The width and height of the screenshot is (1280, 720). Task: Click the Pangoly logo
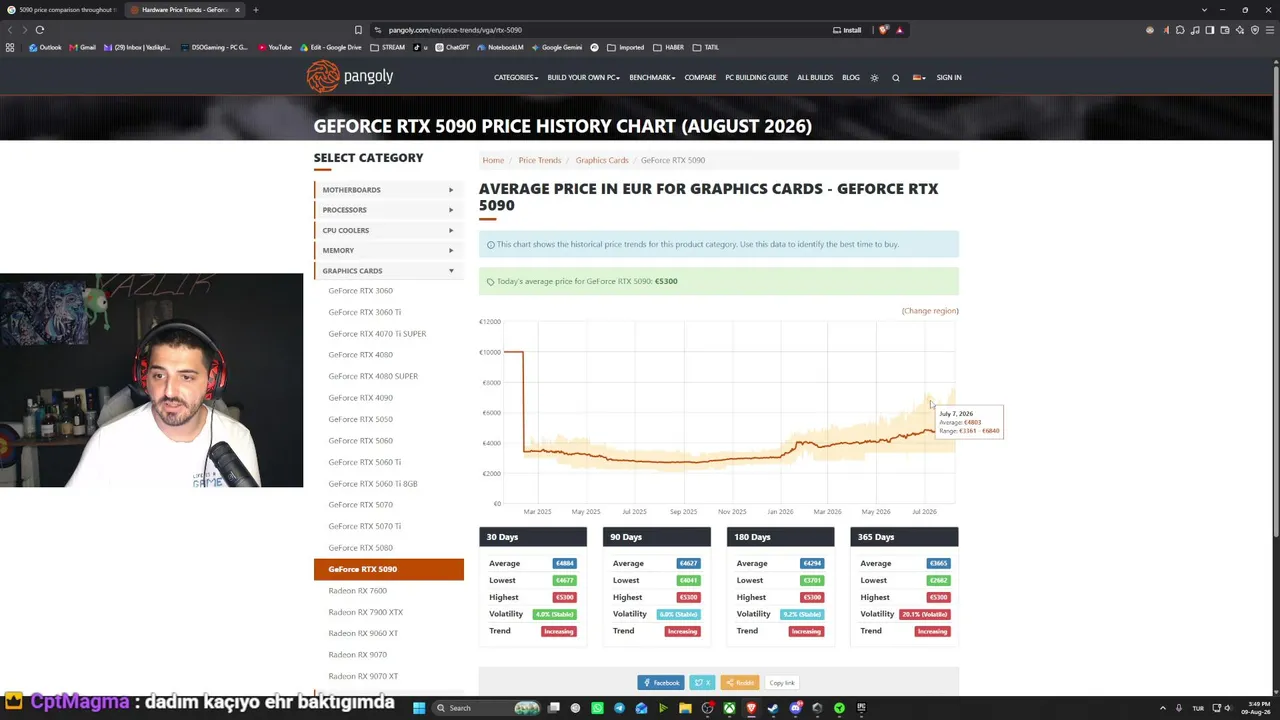tap(350, 76)
